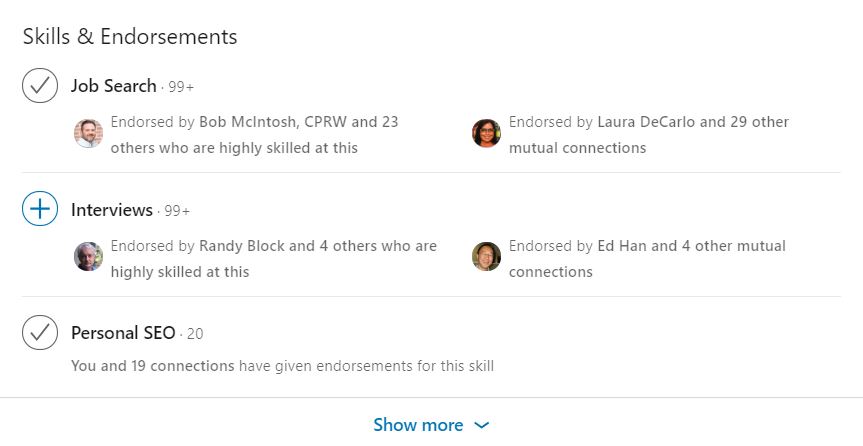Endorse the Interviews skill with plus icon
863x446 pixels.
40,209
